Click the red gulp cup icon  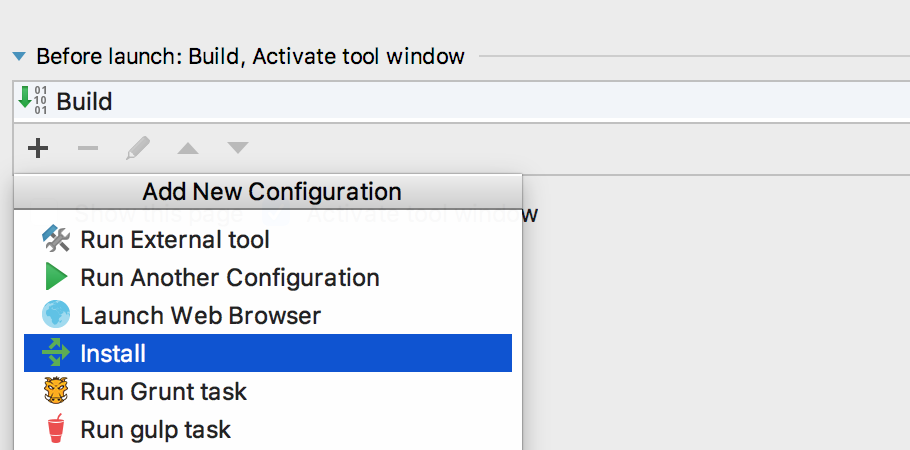click(56, 429)
